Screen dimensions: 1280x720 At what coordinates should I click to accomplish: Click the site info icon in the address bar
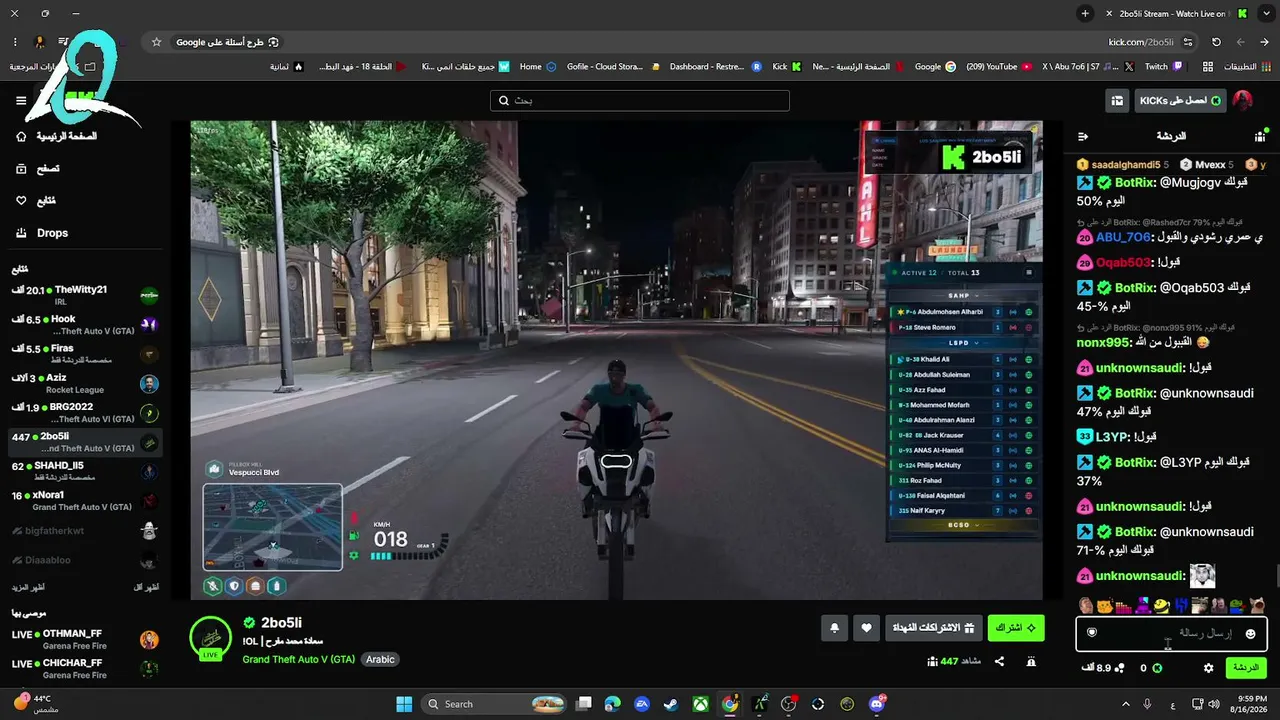click(x=1188, y=42)
